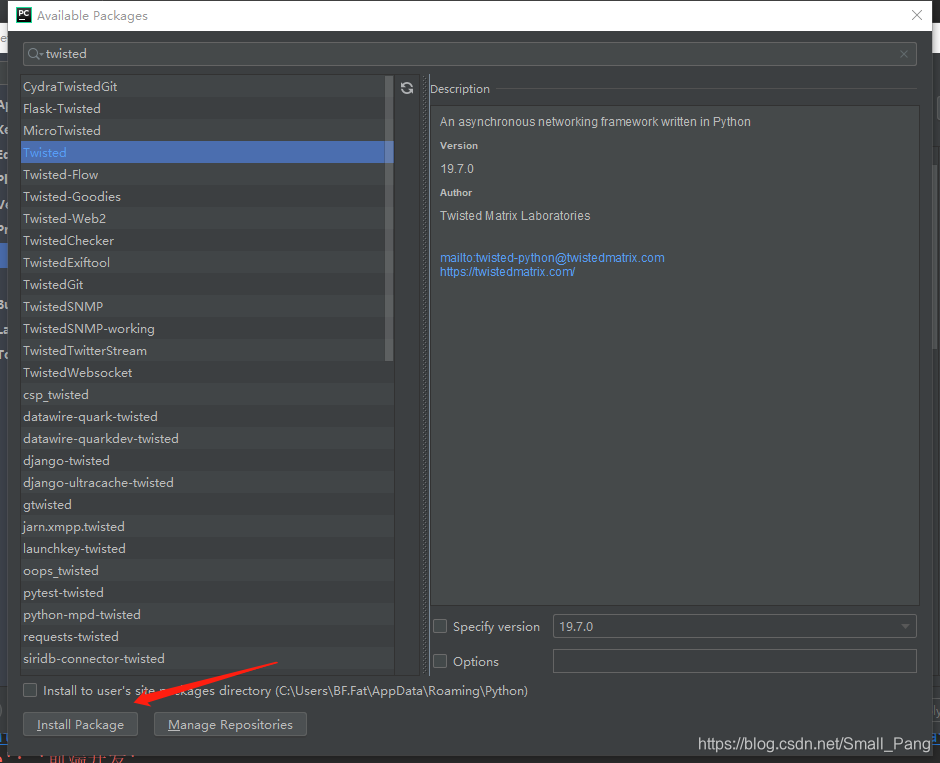
Task: Click the search magnifier icon in search field
Action: coord(34,54)
